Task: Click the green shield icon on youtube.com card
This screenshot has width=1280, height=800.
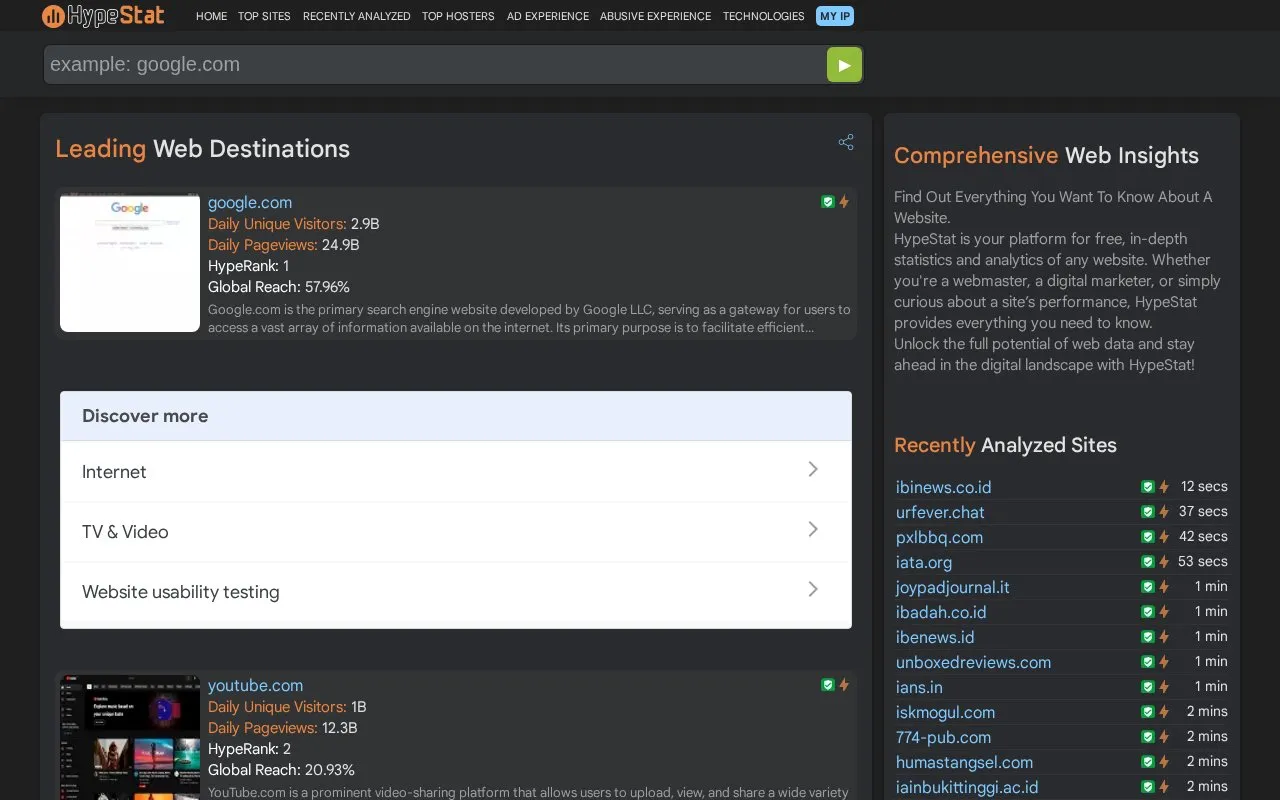Action: [828, 685]
